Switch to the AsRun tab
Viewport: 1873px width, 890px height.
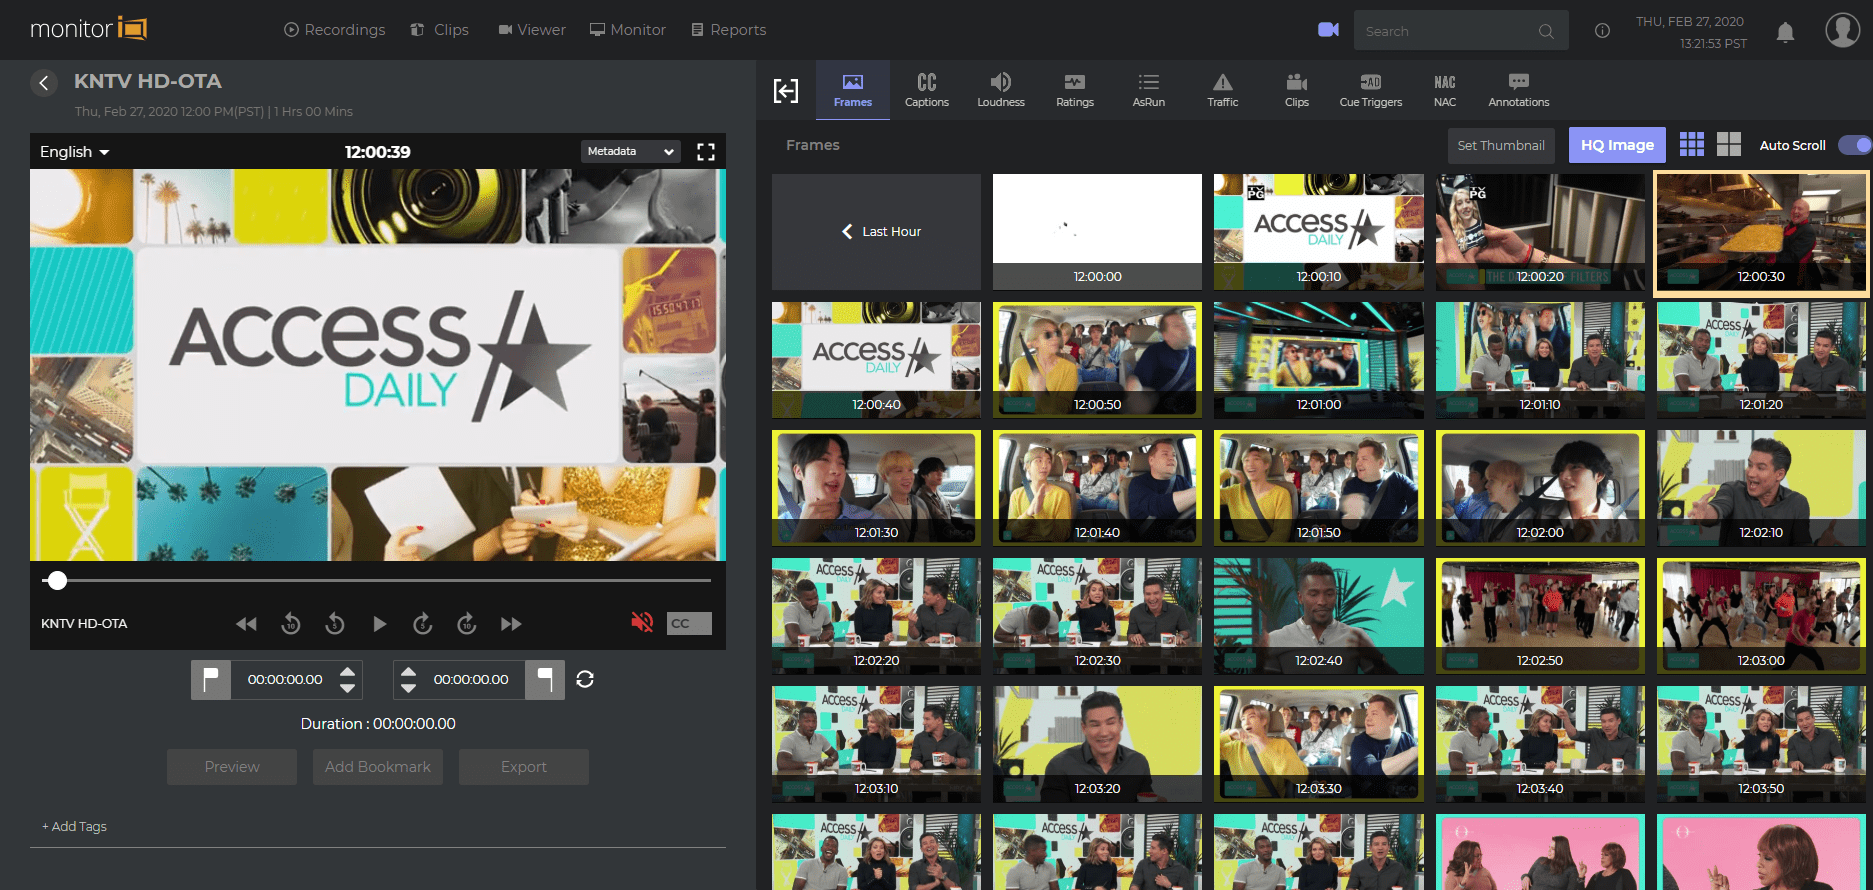coord(1149,90)
